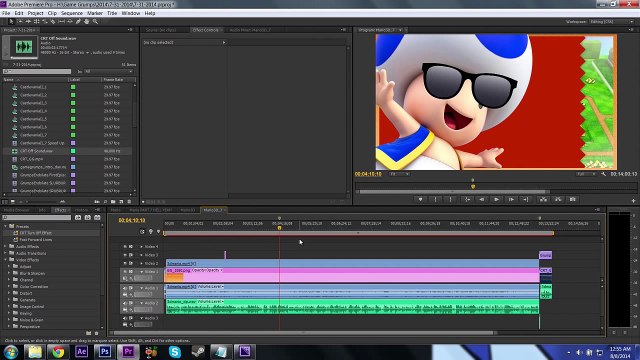Collapse the Presets folder in Effects
Viewport: 640px width, 360px height.
coord(5,226)
